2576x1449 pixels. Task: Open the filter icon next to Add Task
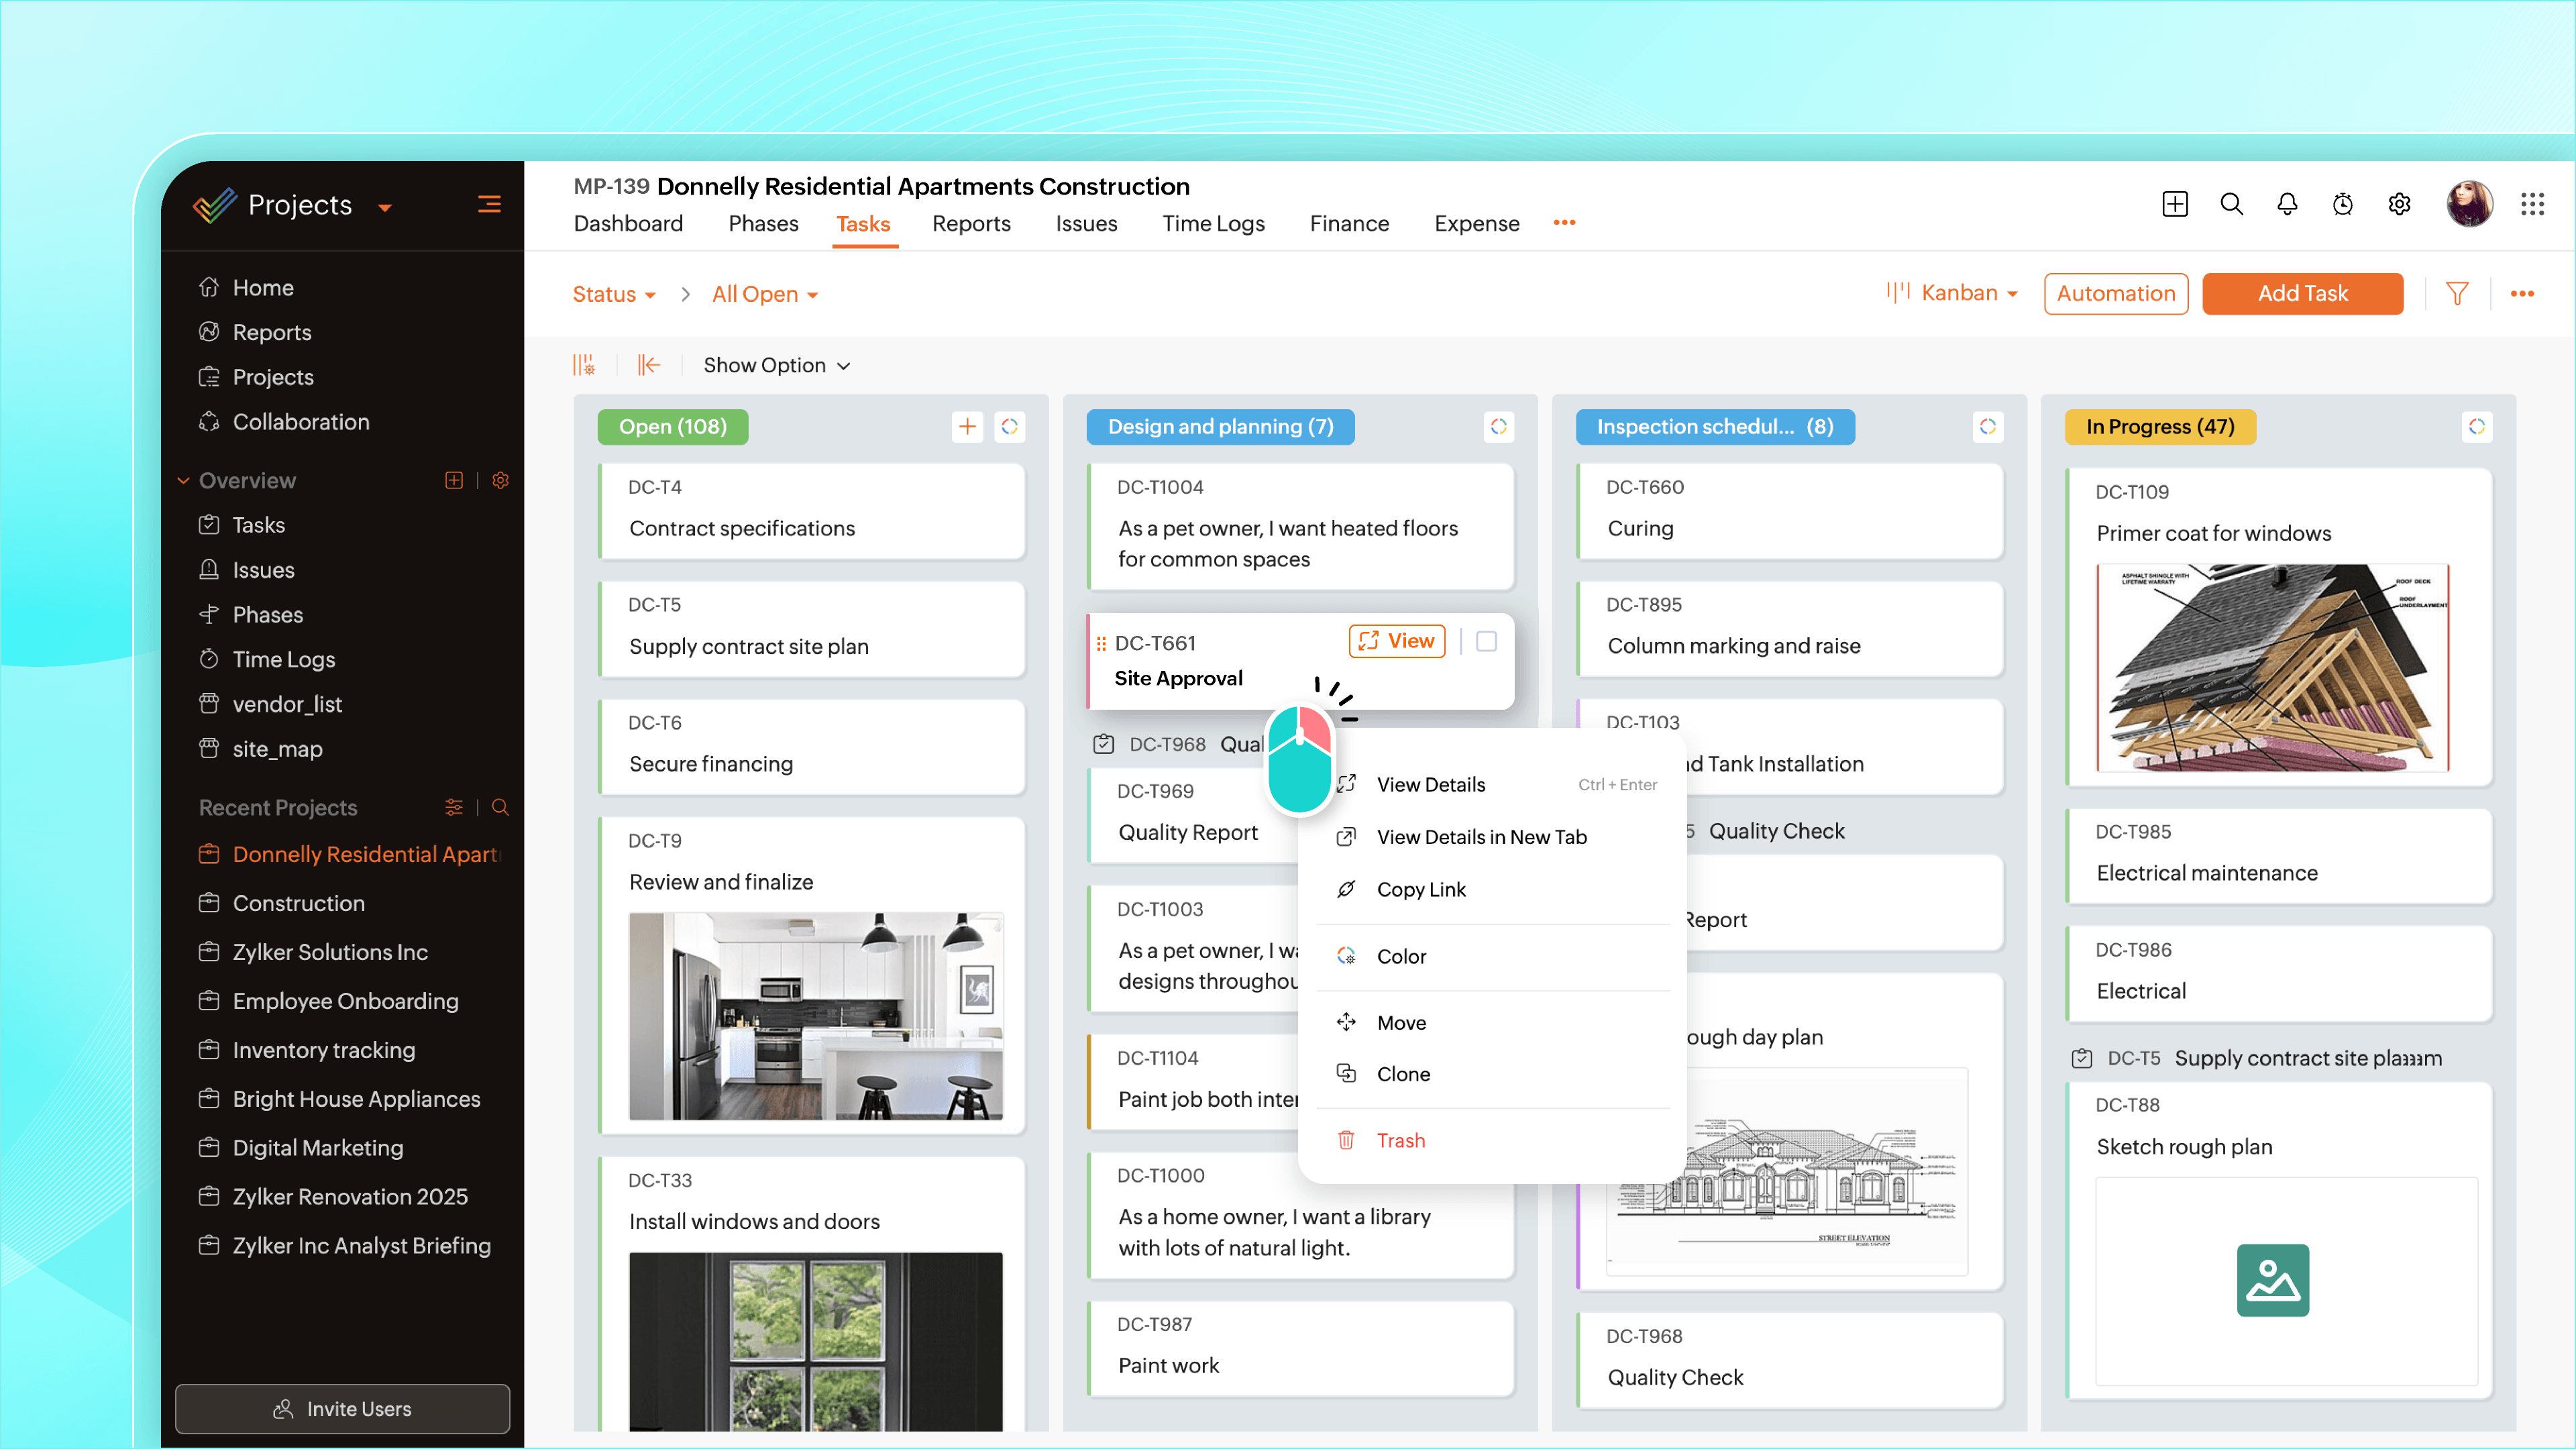[2458, 293]
